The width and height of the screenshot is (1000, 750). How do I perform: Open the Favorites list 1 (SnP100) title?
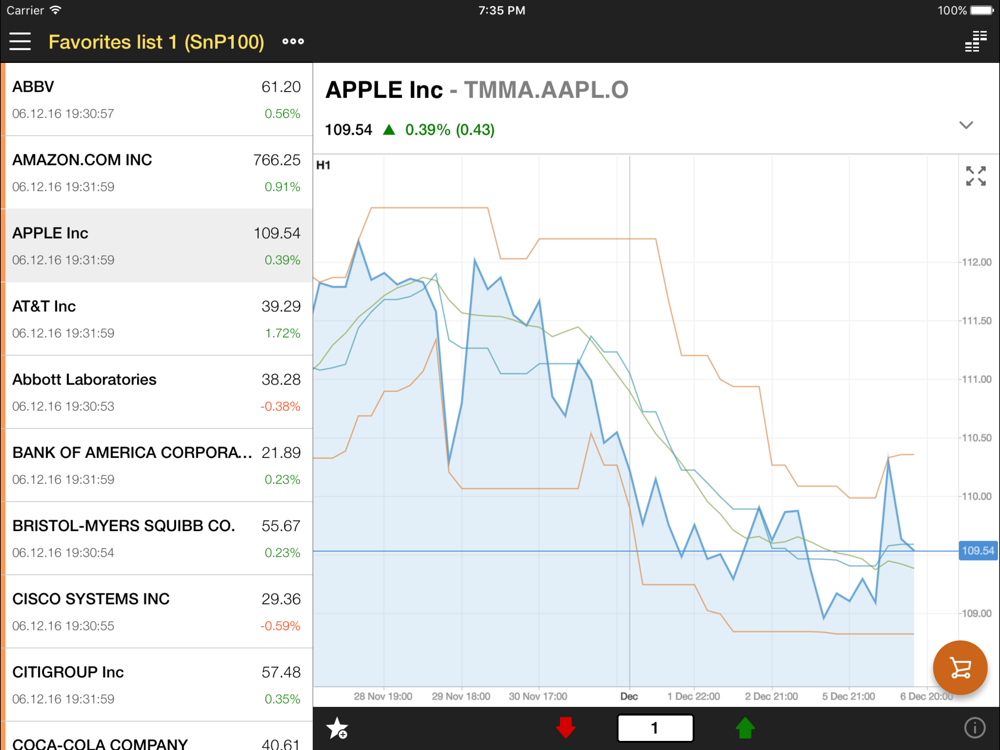click(156, 42)
